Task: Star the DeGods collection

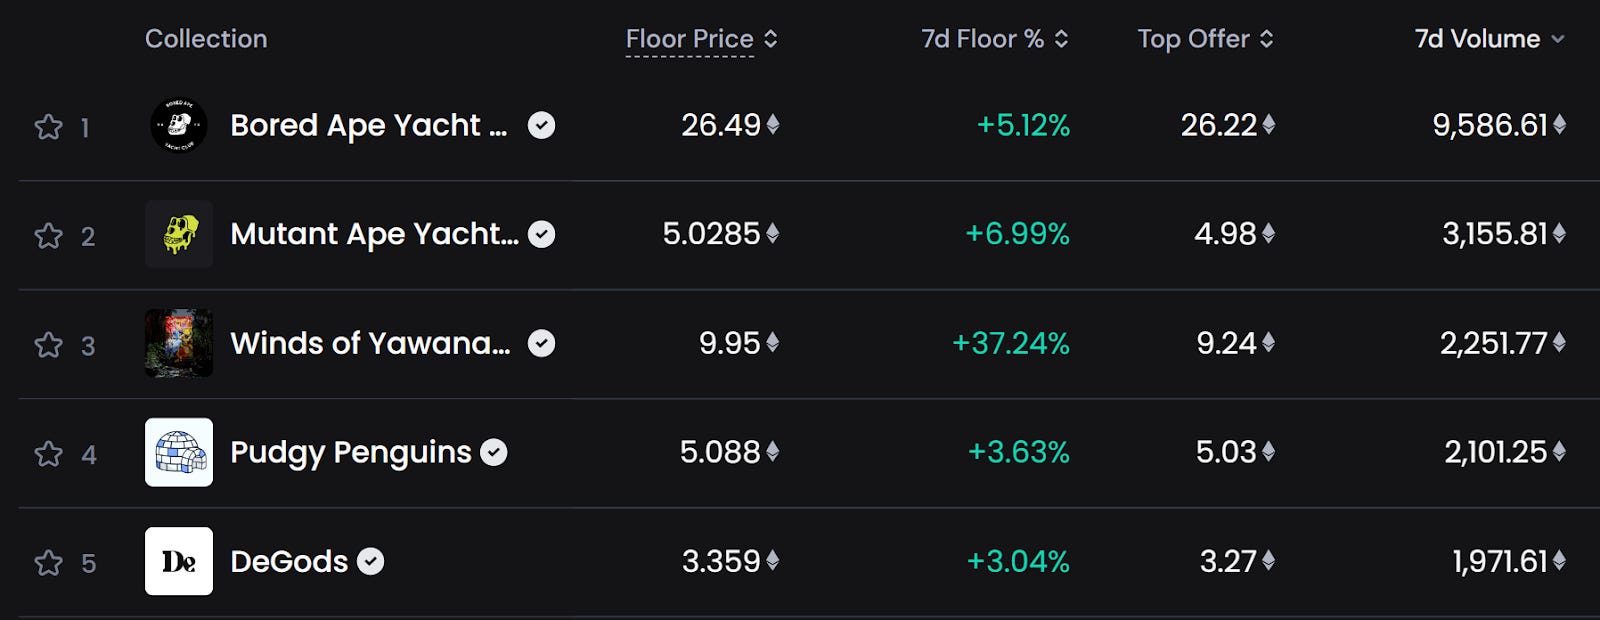Action: click(48, 563)
